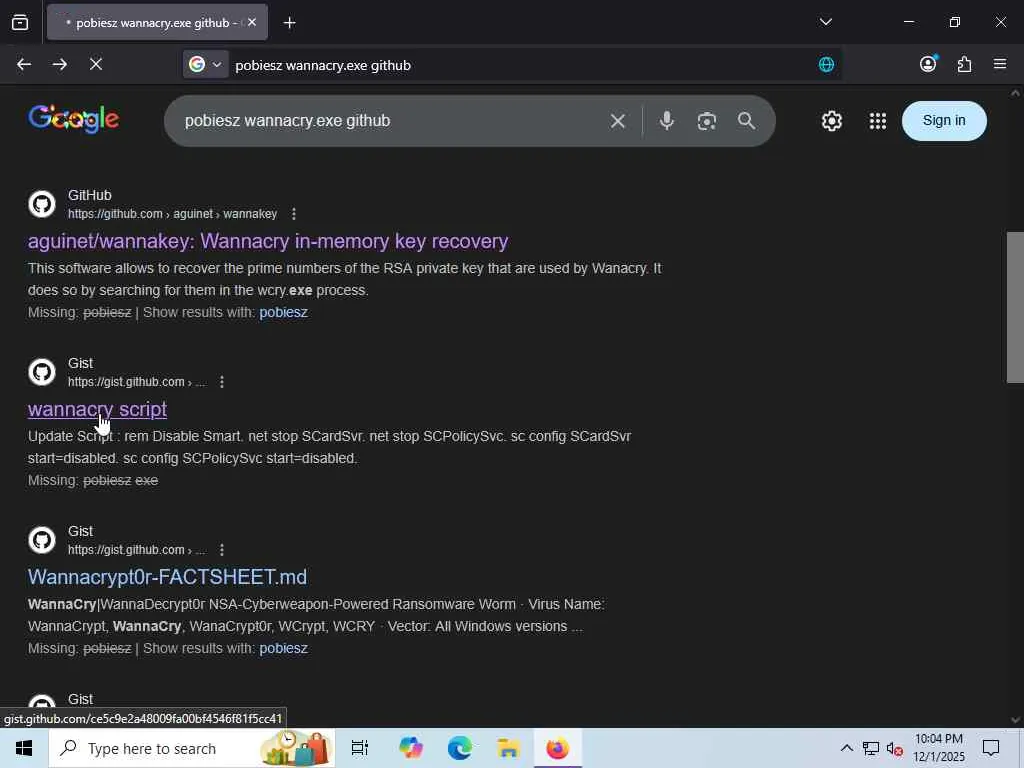Go back to the previous page

pyautogui.click(x=24, y=64)
